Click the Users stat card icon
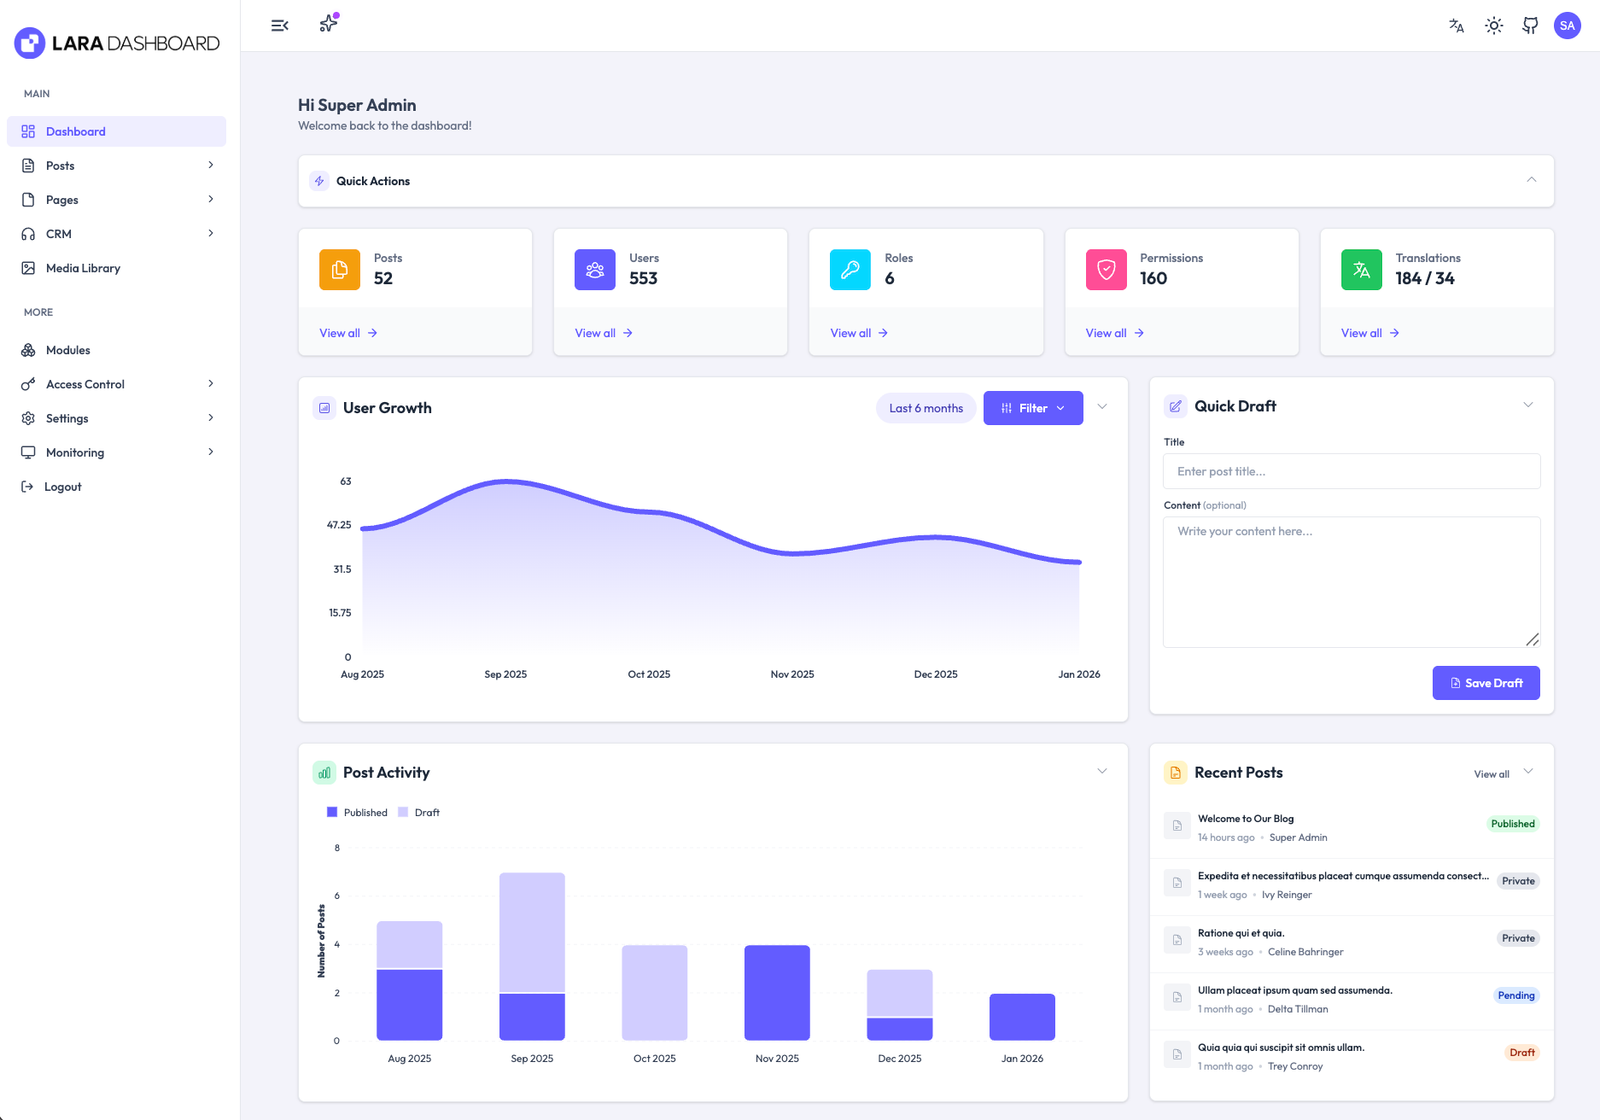 coord(594,269)
